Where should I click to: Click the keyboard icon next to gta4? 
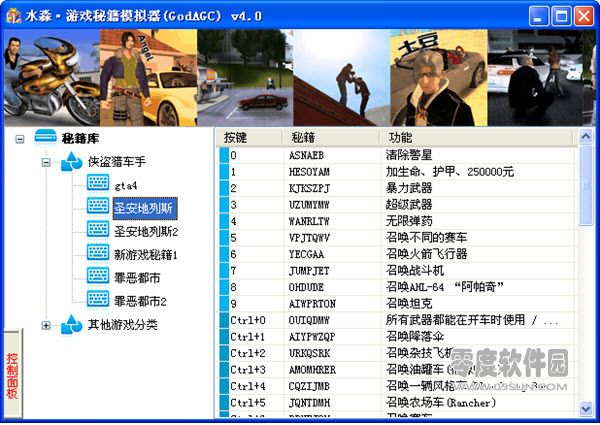98,182
